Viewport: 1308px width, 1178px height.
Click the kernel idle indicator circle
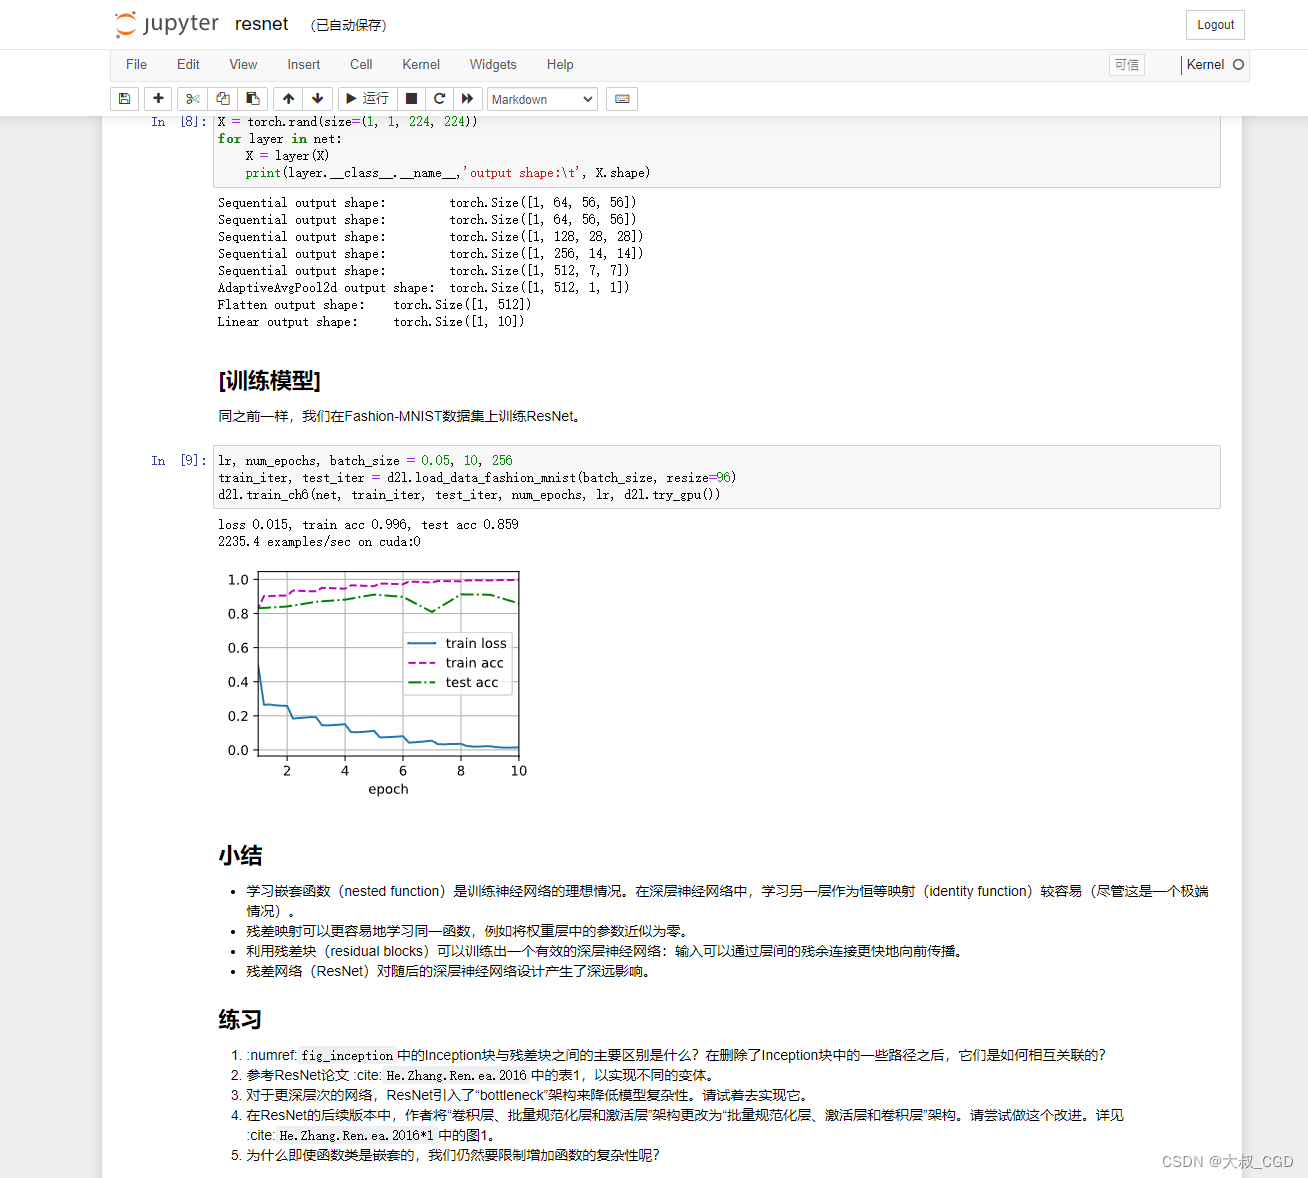[1238, 65]
